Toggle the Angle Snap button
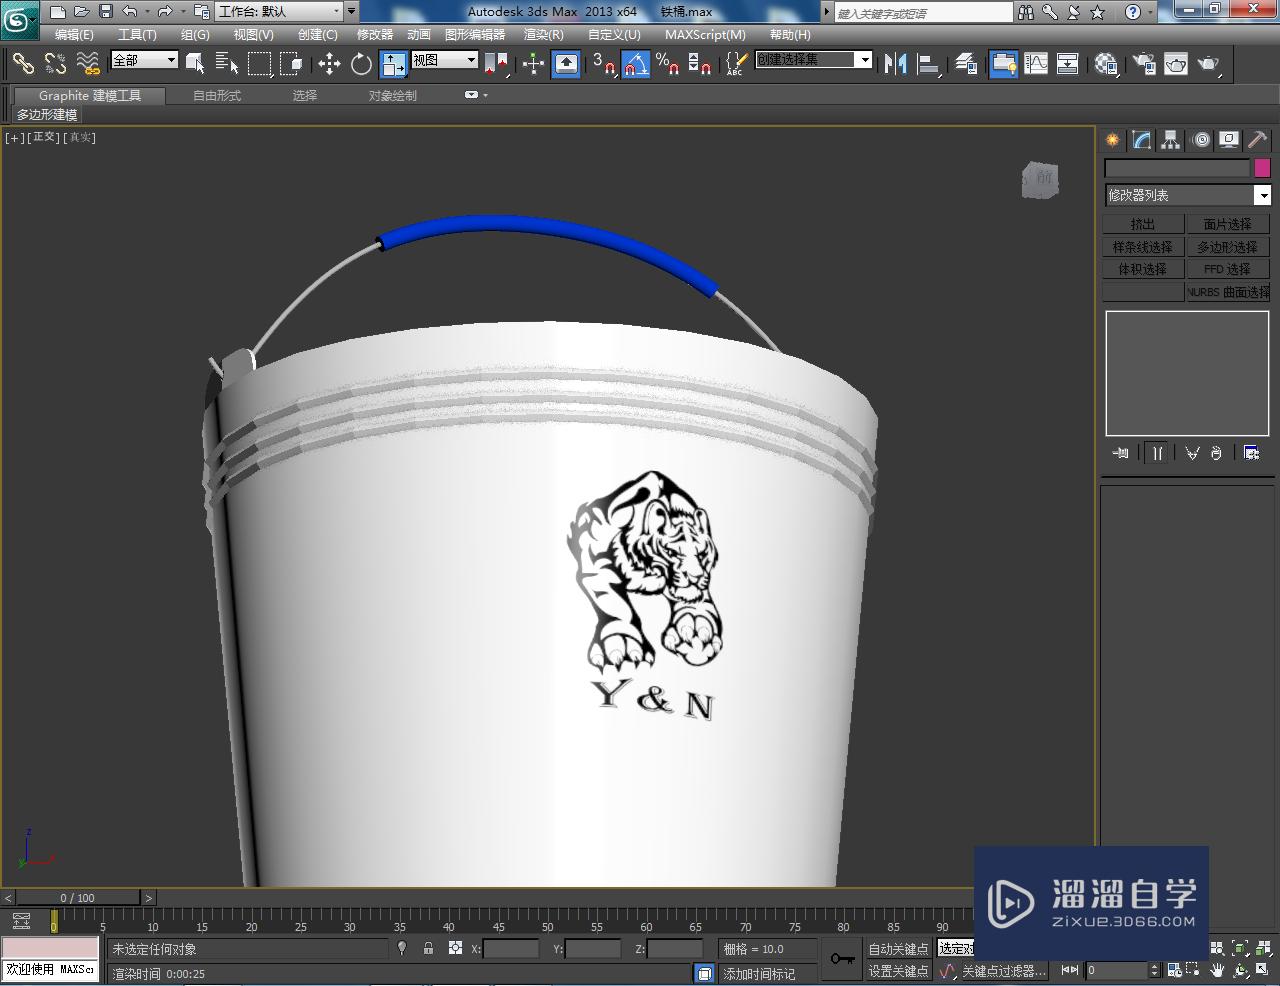Image resolution: width=1280 pixels, height=986 pixels. pyautogui.click(x=636, y=64)
